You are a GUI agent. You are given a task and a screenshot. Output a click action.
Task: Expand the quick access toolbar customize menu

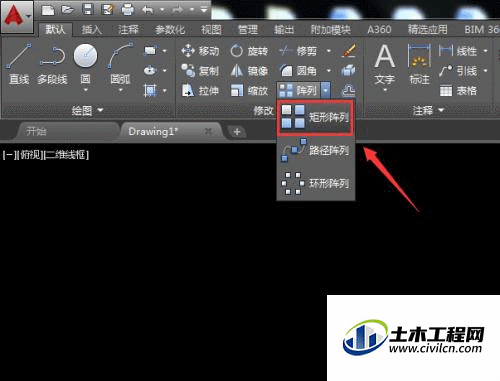[x=204, y=10]
